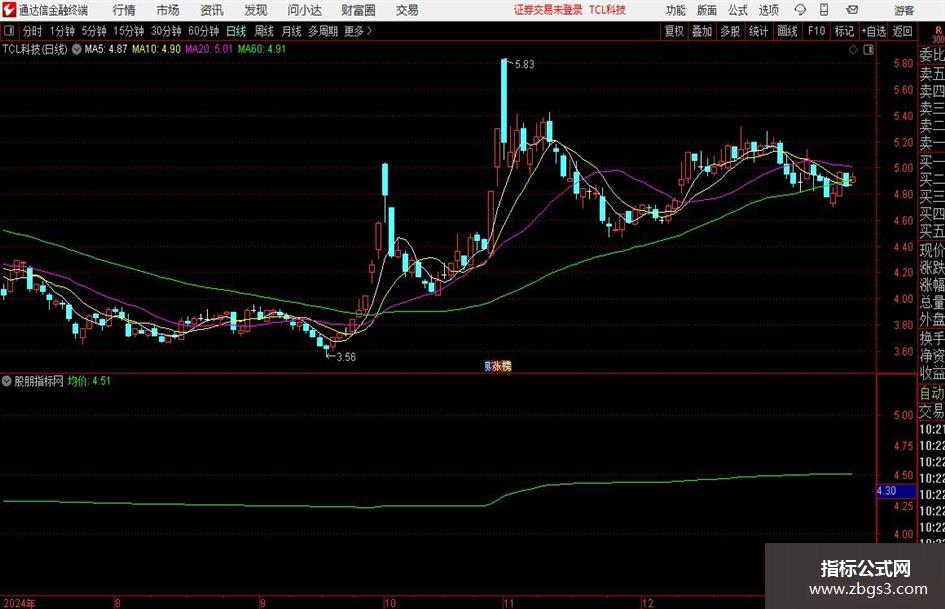Expand the 更多 periods dropdown
Image resolution: width=945 pixels, height=609 pixels.
[358, 31]
